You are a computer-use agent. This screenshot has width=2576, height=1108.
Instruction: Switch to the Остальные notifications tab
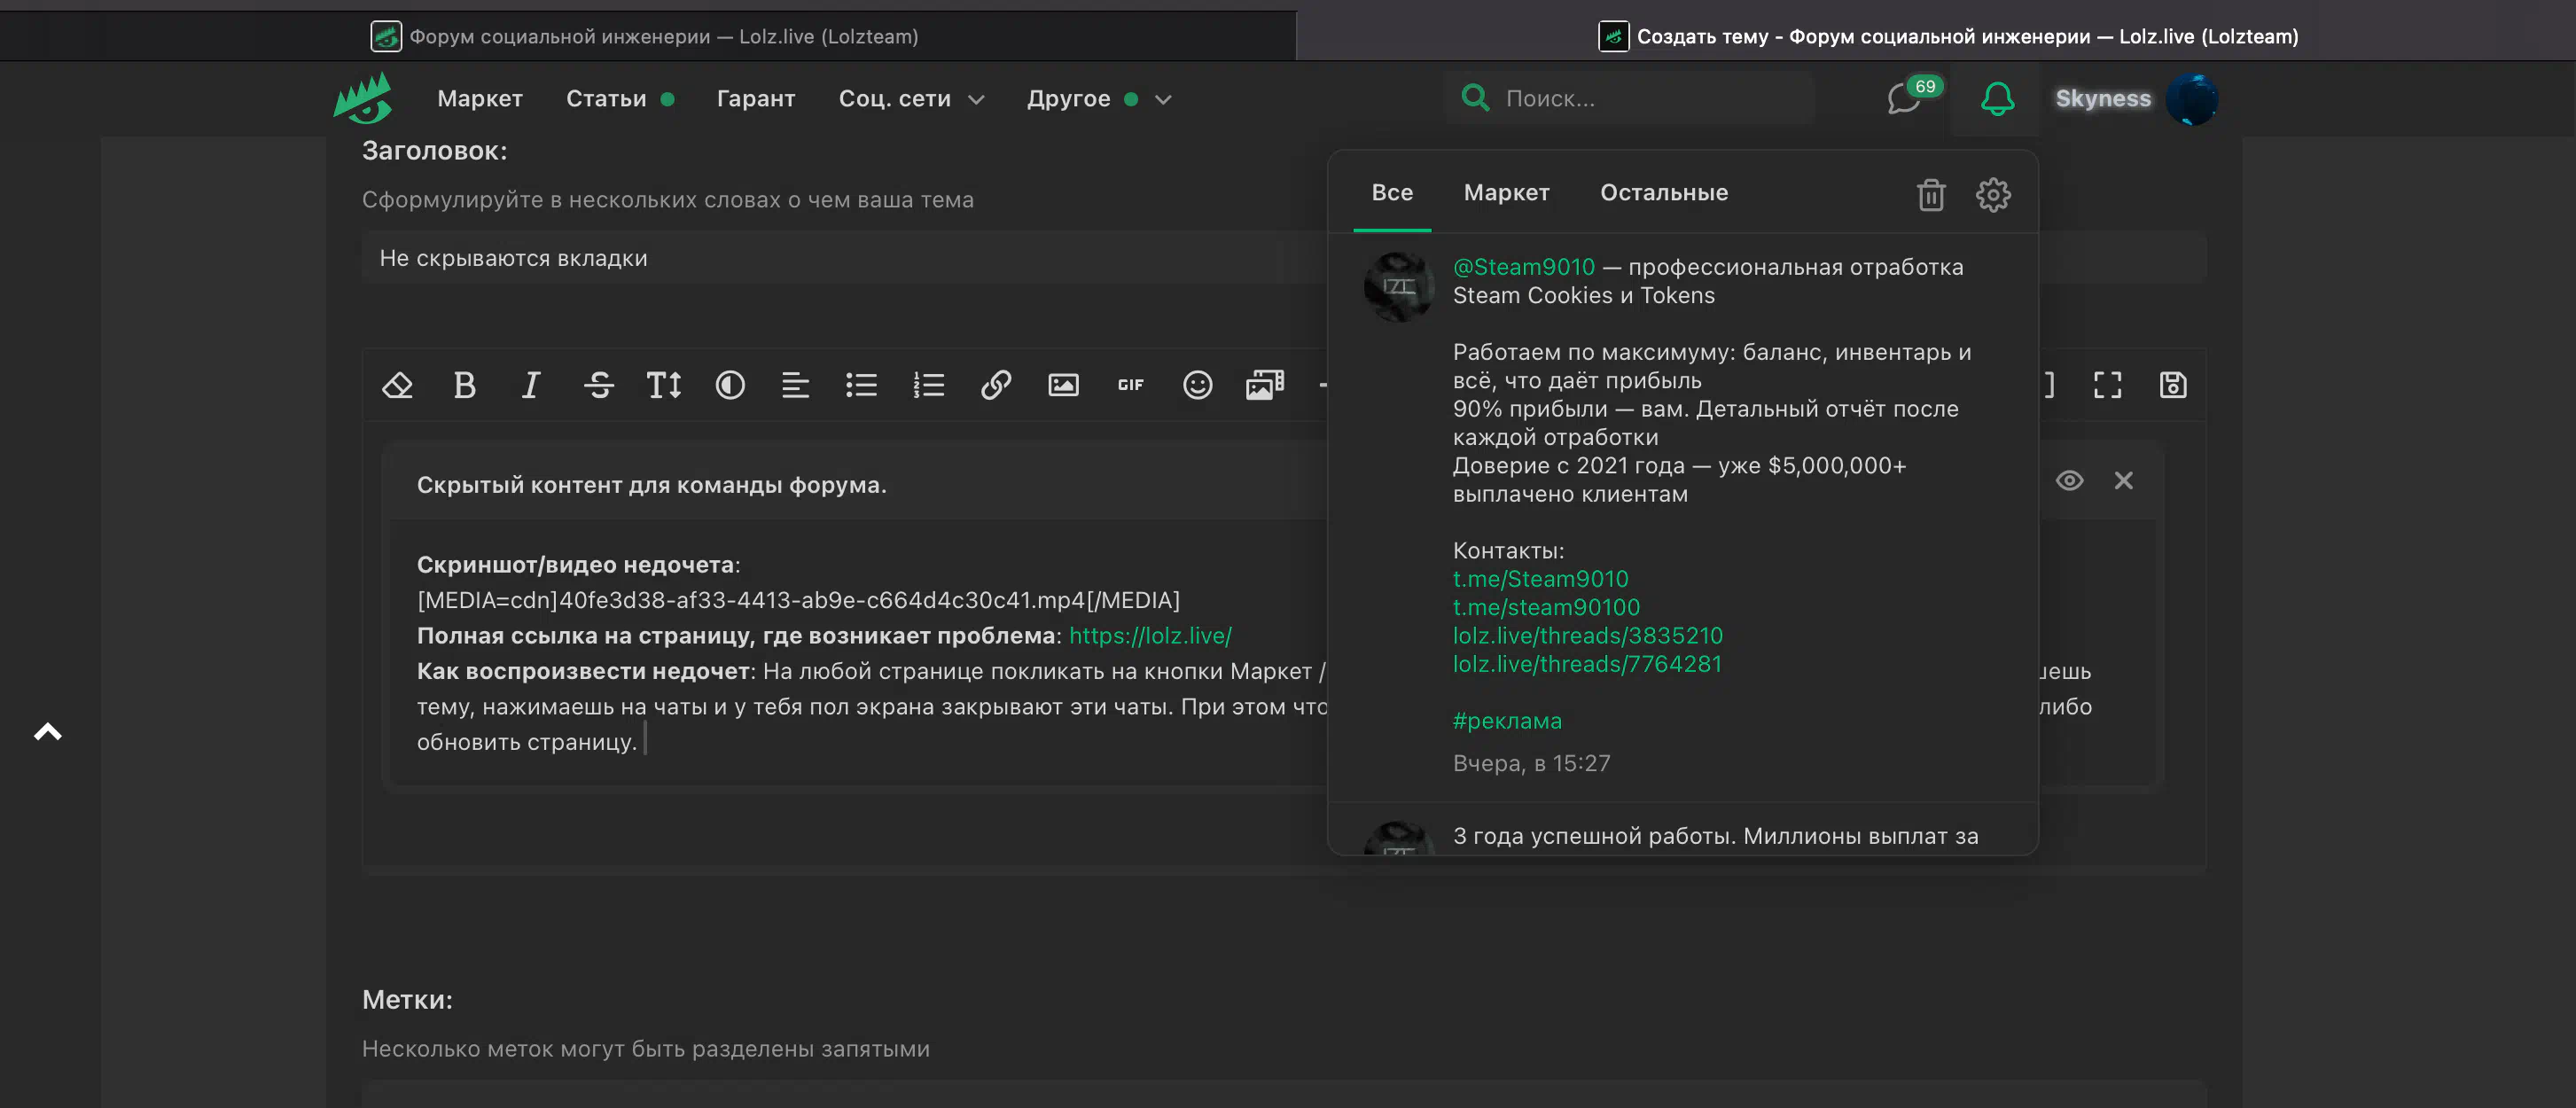(1664, 192)
